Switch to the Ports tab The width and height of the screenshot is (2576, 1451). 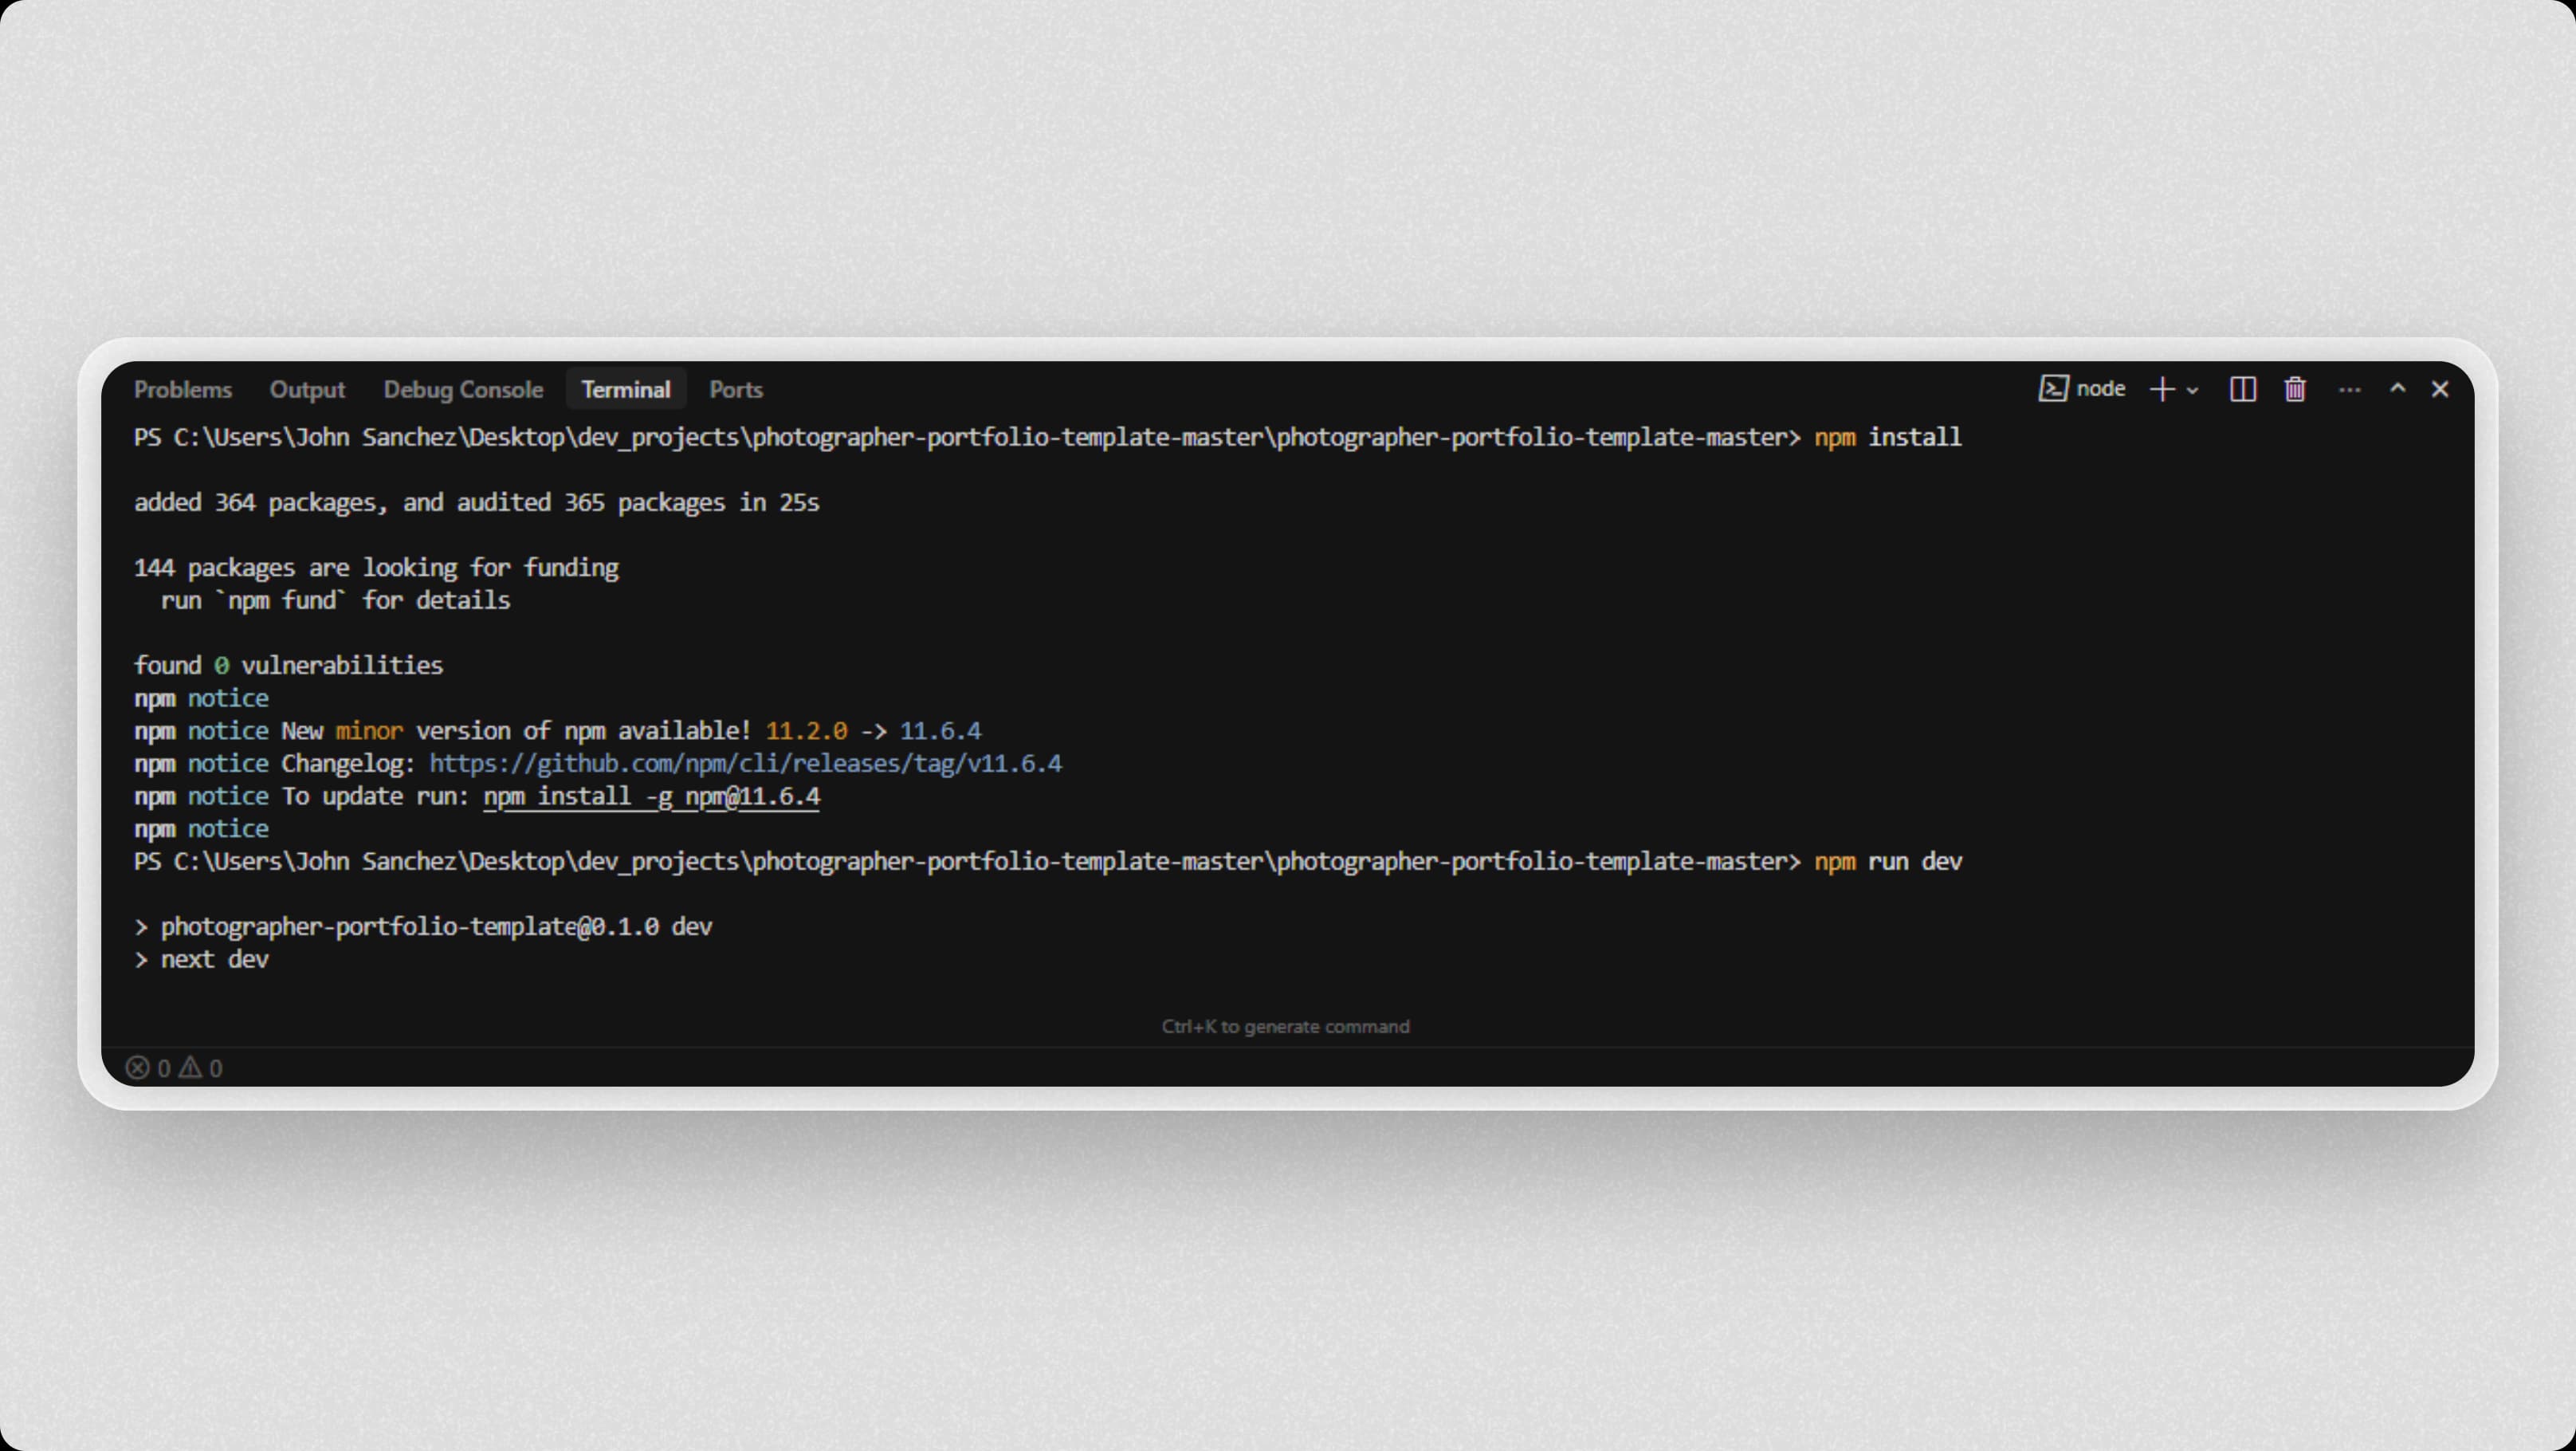735,389
